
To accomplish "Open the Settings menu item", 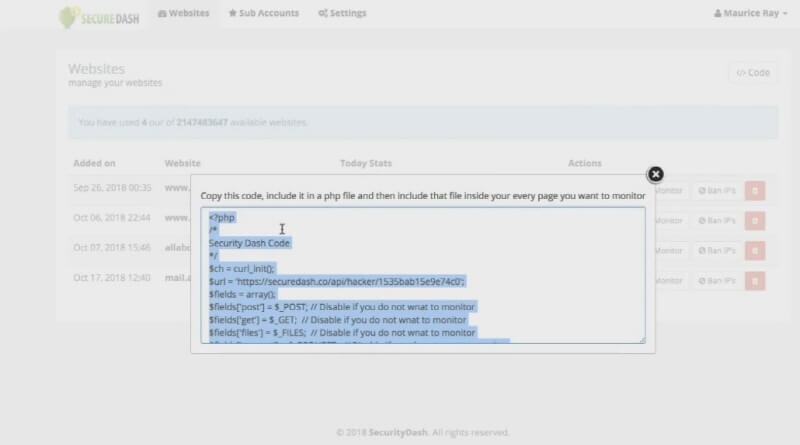I will coord(342,13).
